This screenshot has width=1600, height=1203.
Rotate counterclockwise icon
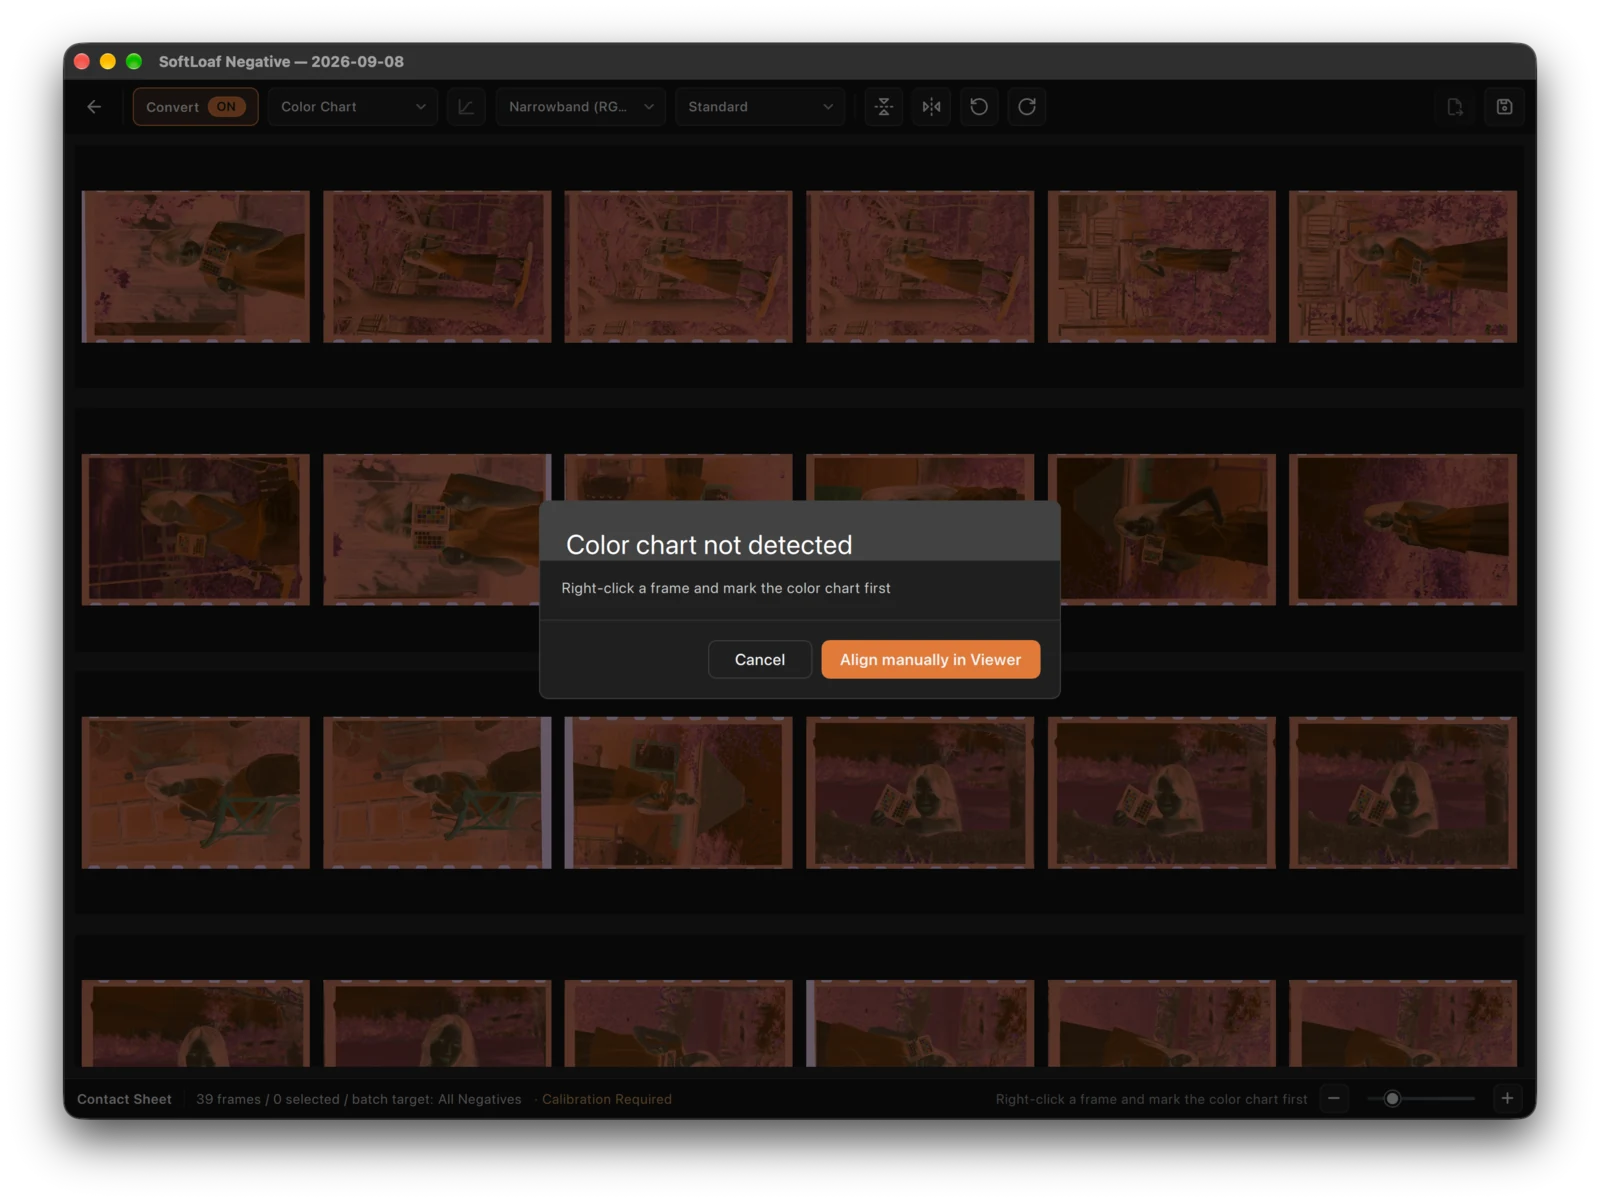[979, 107]
